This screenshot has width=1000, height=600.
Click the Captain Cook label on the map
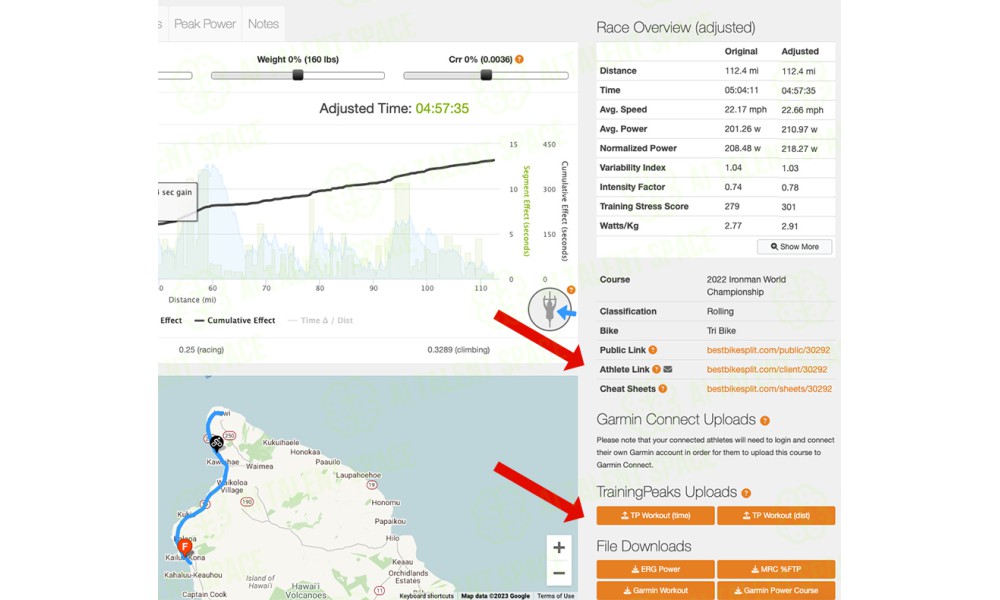pyautogui.click(x=204, y=594)
